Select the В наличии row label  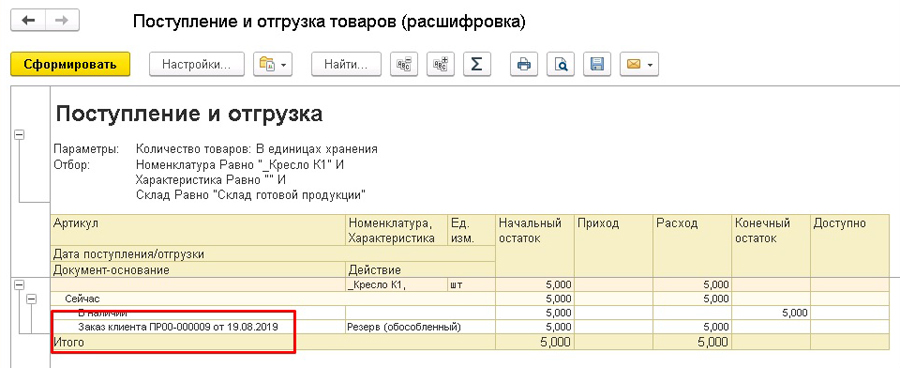click(x=102, y=313)
